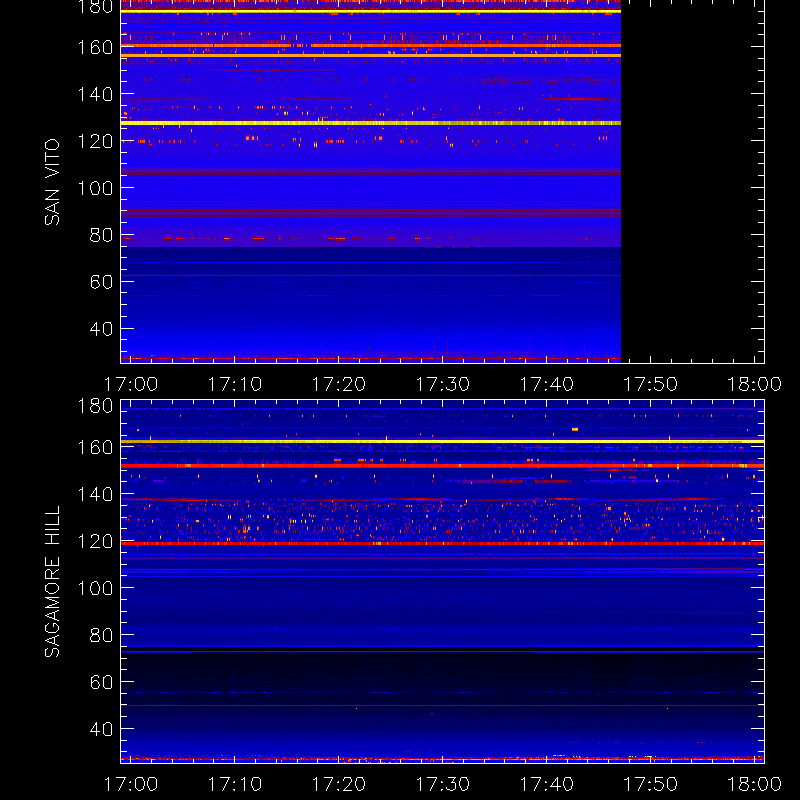800x800 pixels.
Task: Pick the 120 label on Sagamore Hill plot
Action: pos(95,541)
